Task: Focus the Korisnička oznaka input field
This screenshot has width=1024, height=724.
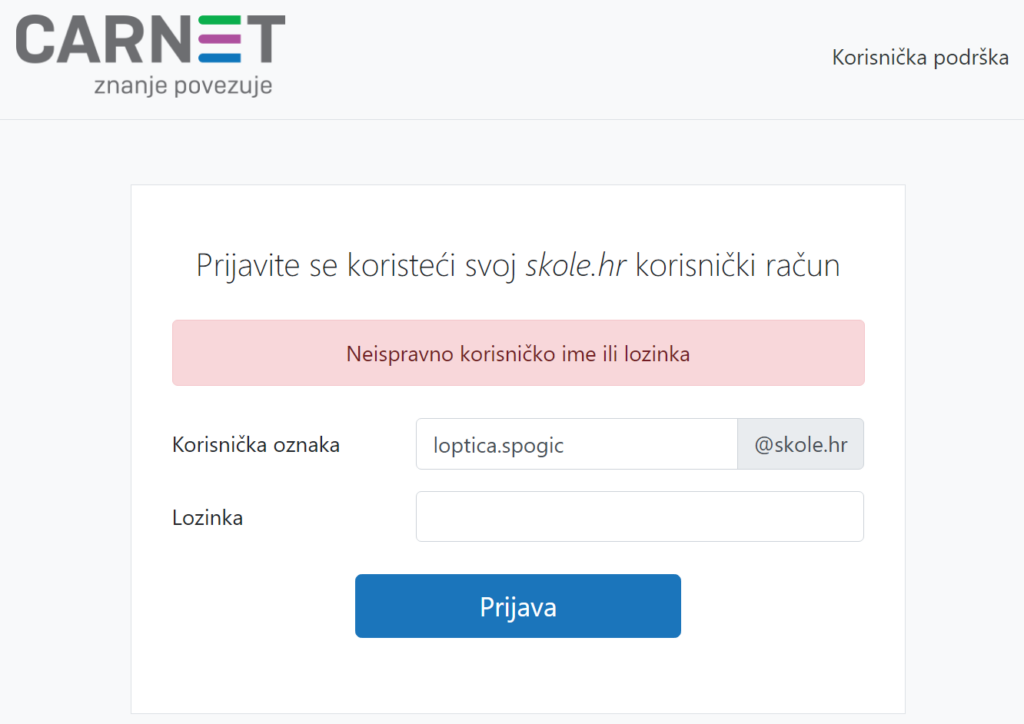Action: point(576,445)
